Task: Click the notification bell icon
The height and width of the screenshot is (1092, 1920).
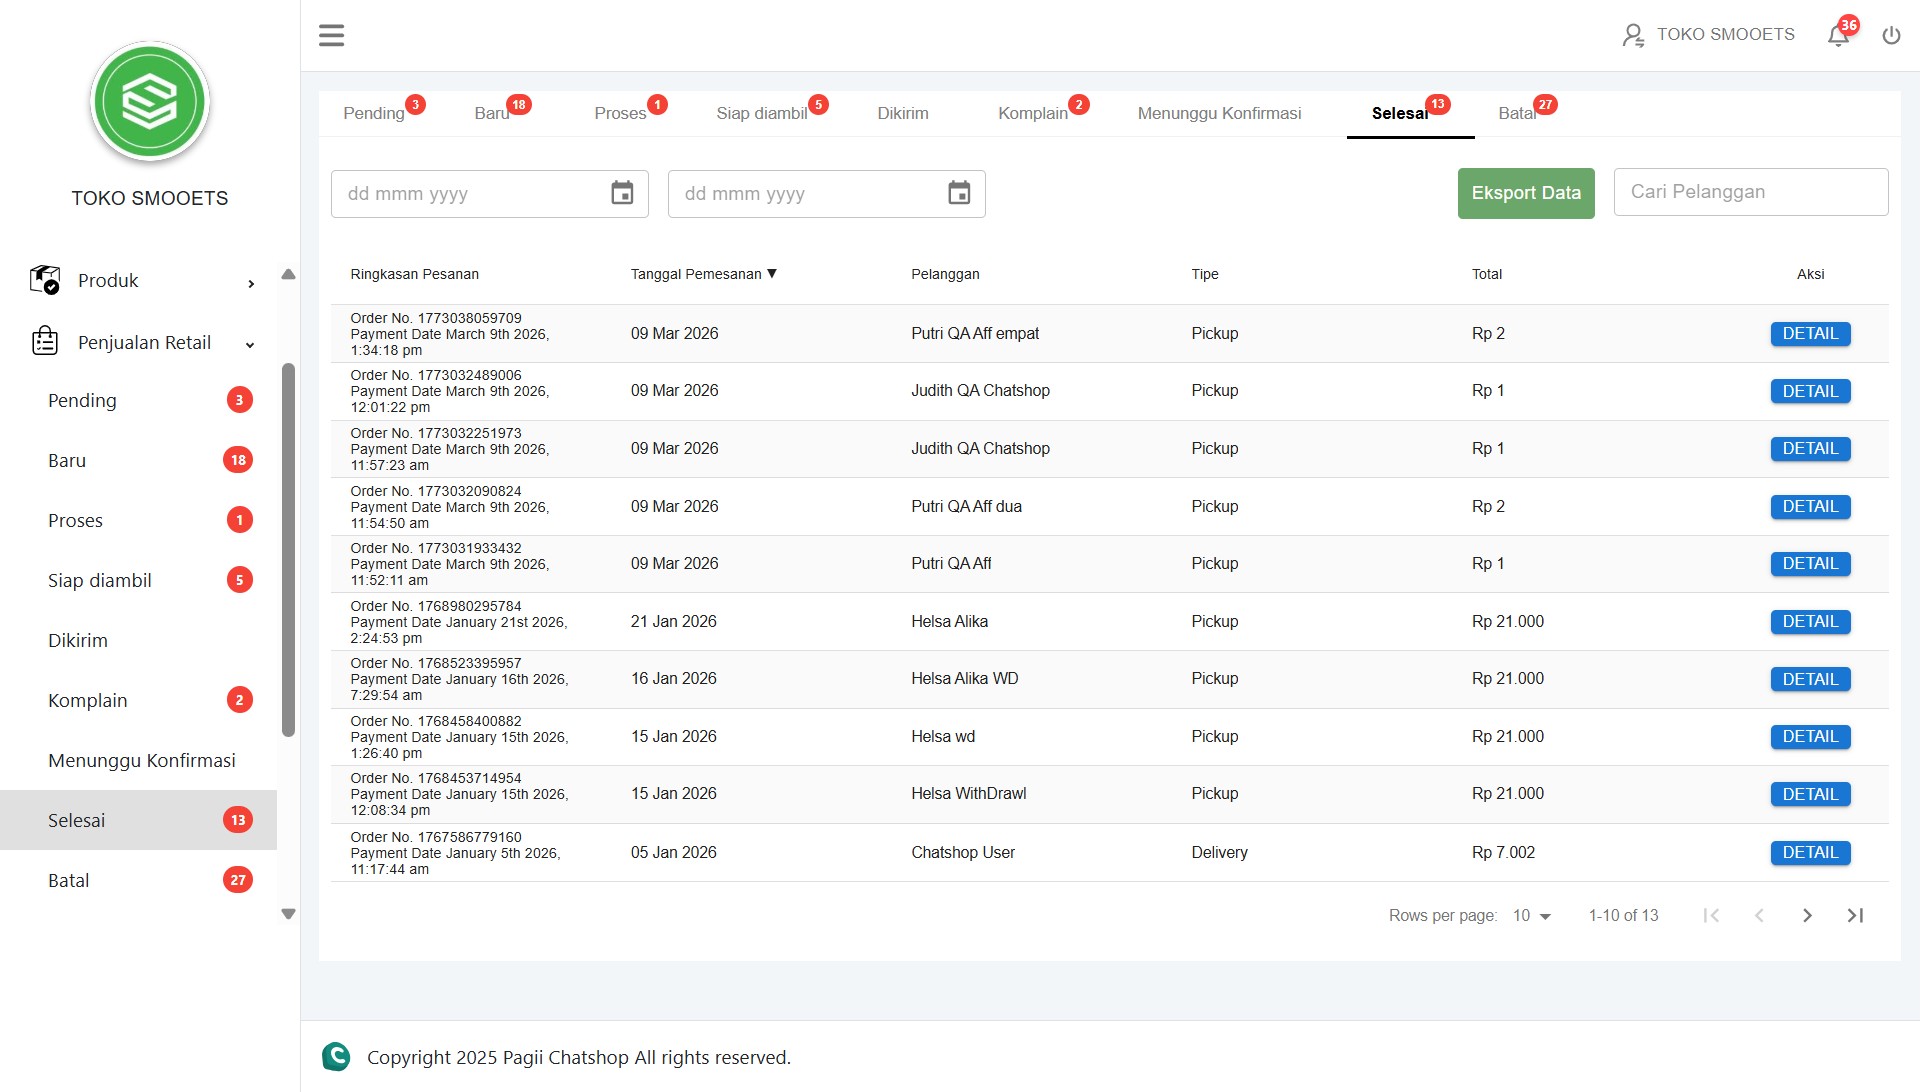Action: (1838, 36)
